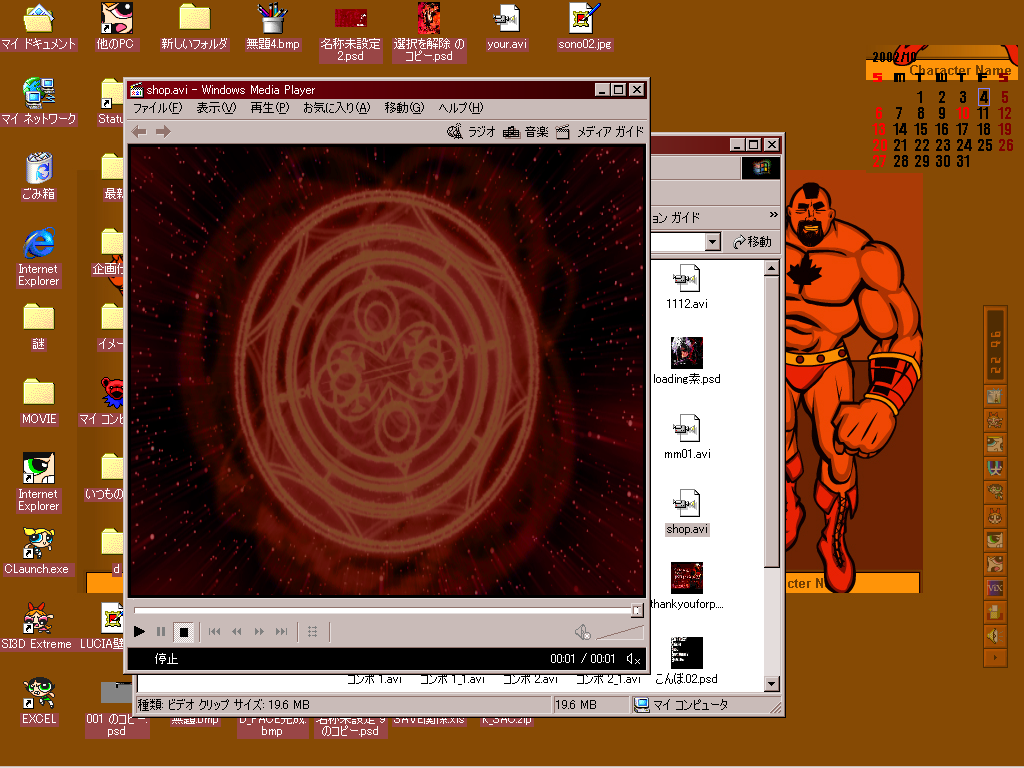Expand the toolbar chevron in Explorer
Screen dimensions: 1024x768
tap(773, 214)
